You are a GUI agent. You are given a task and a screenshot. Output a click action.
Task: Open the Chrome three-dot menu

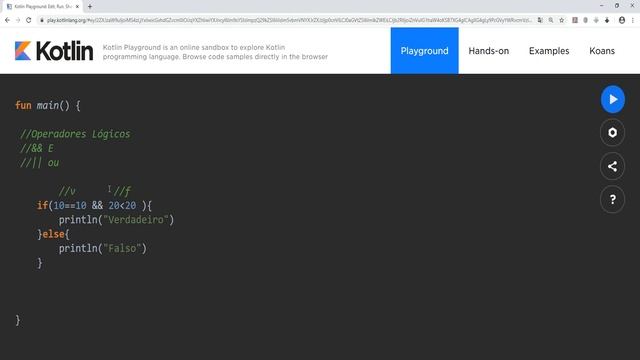coord(633,20)
